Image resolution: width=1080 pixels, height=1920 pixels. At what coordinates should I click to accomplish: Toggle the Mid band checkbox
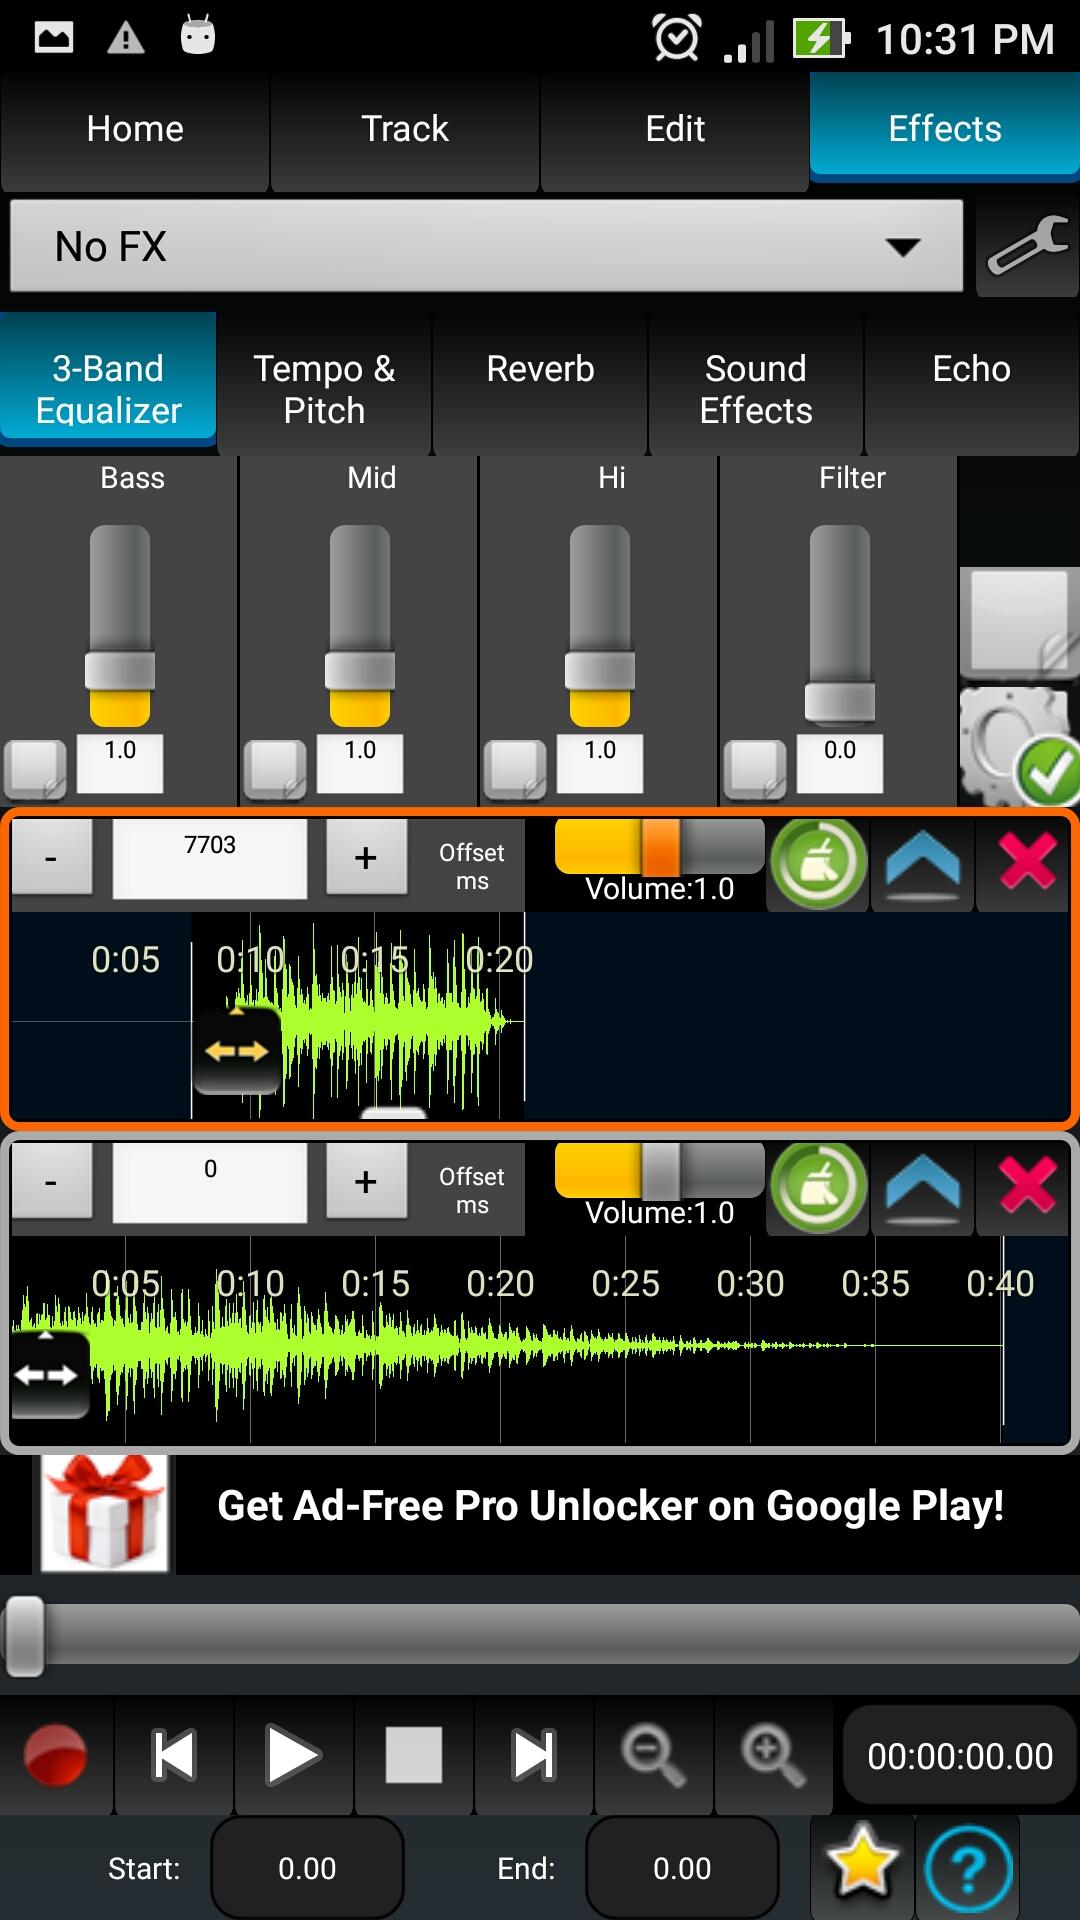coord(275,770)
